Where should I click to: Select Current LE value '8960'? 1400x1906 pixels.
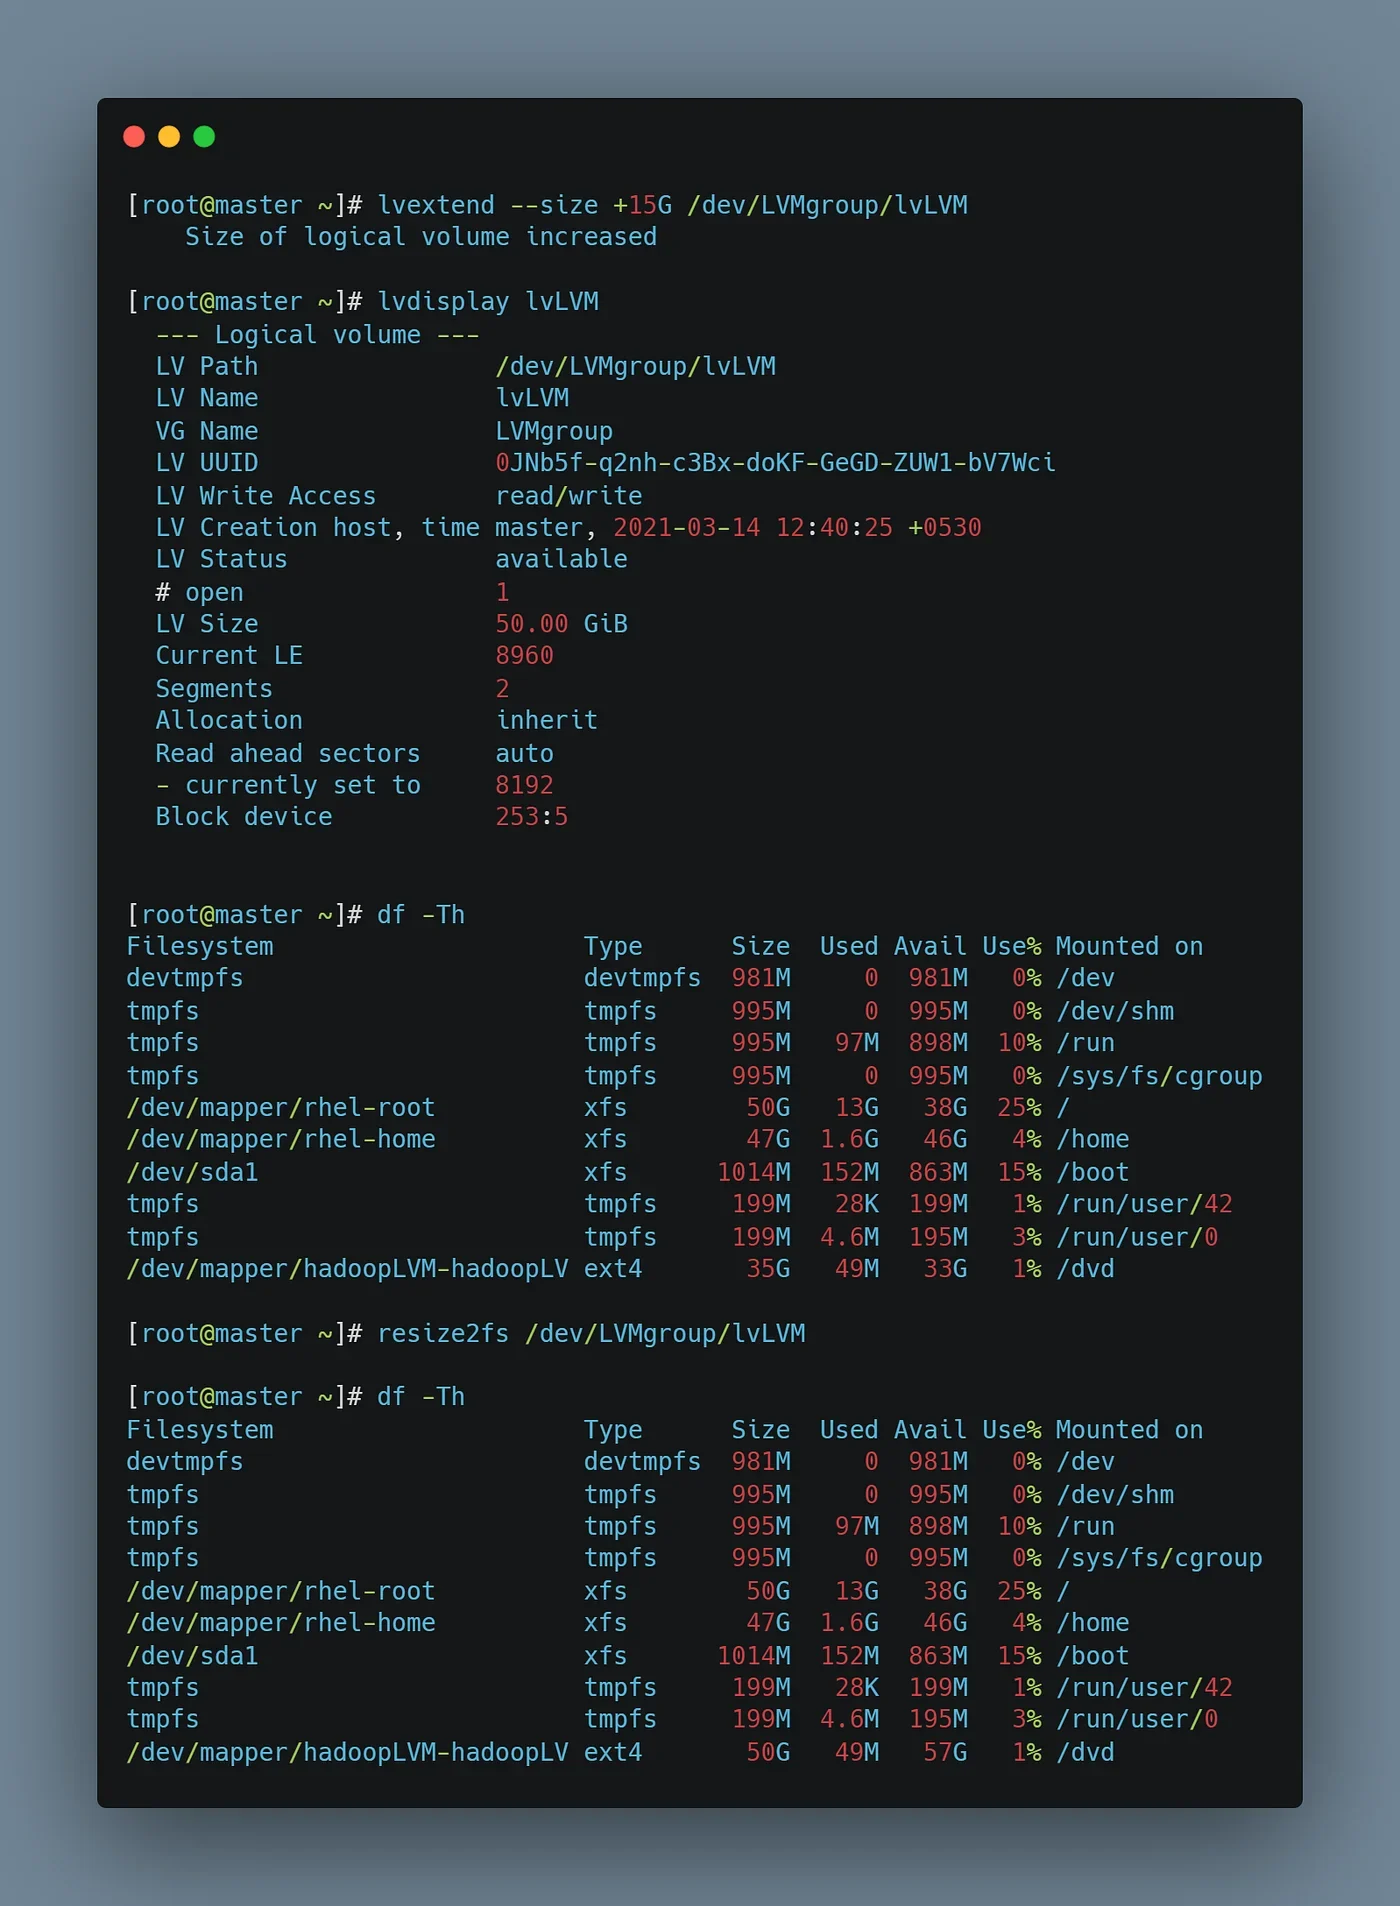[525, 656]
